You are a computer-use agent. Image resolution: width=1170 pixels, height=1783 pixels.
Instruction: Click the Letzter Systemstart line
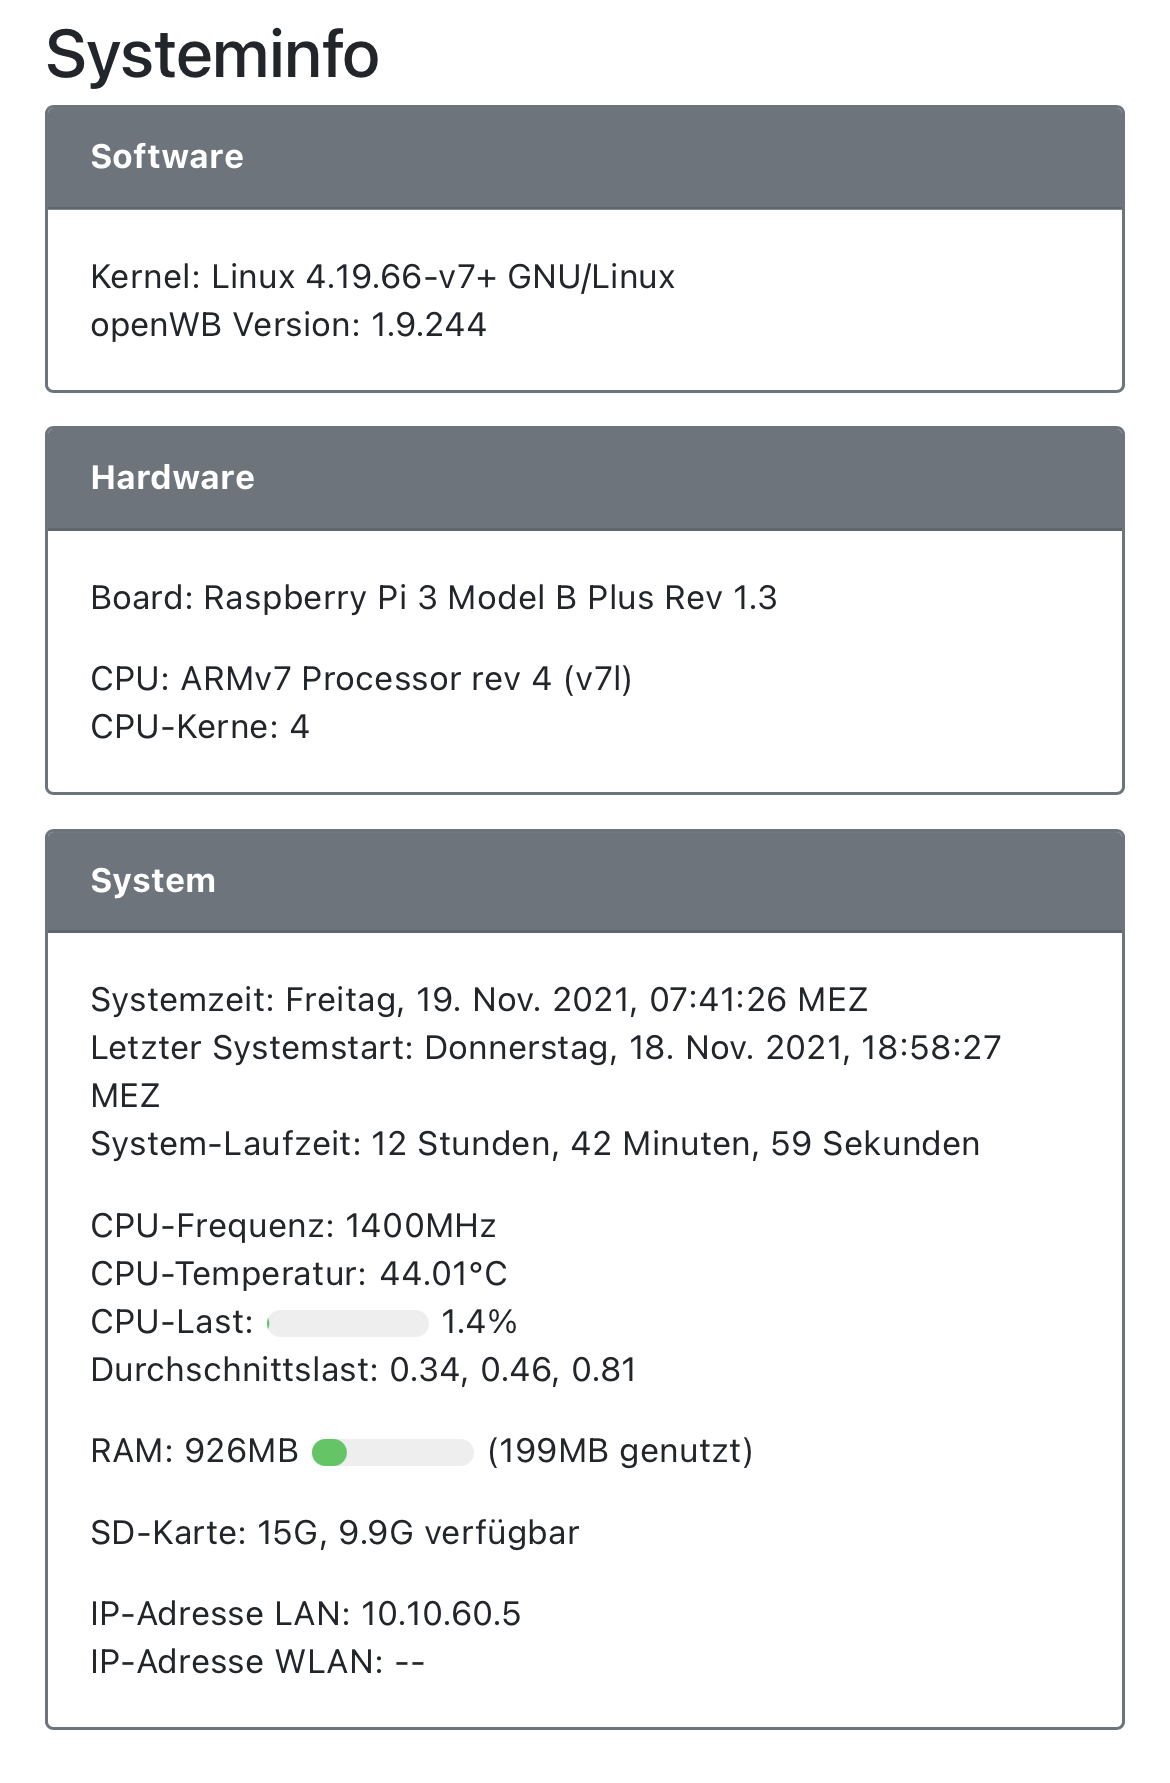click(x=545, y=1048)
